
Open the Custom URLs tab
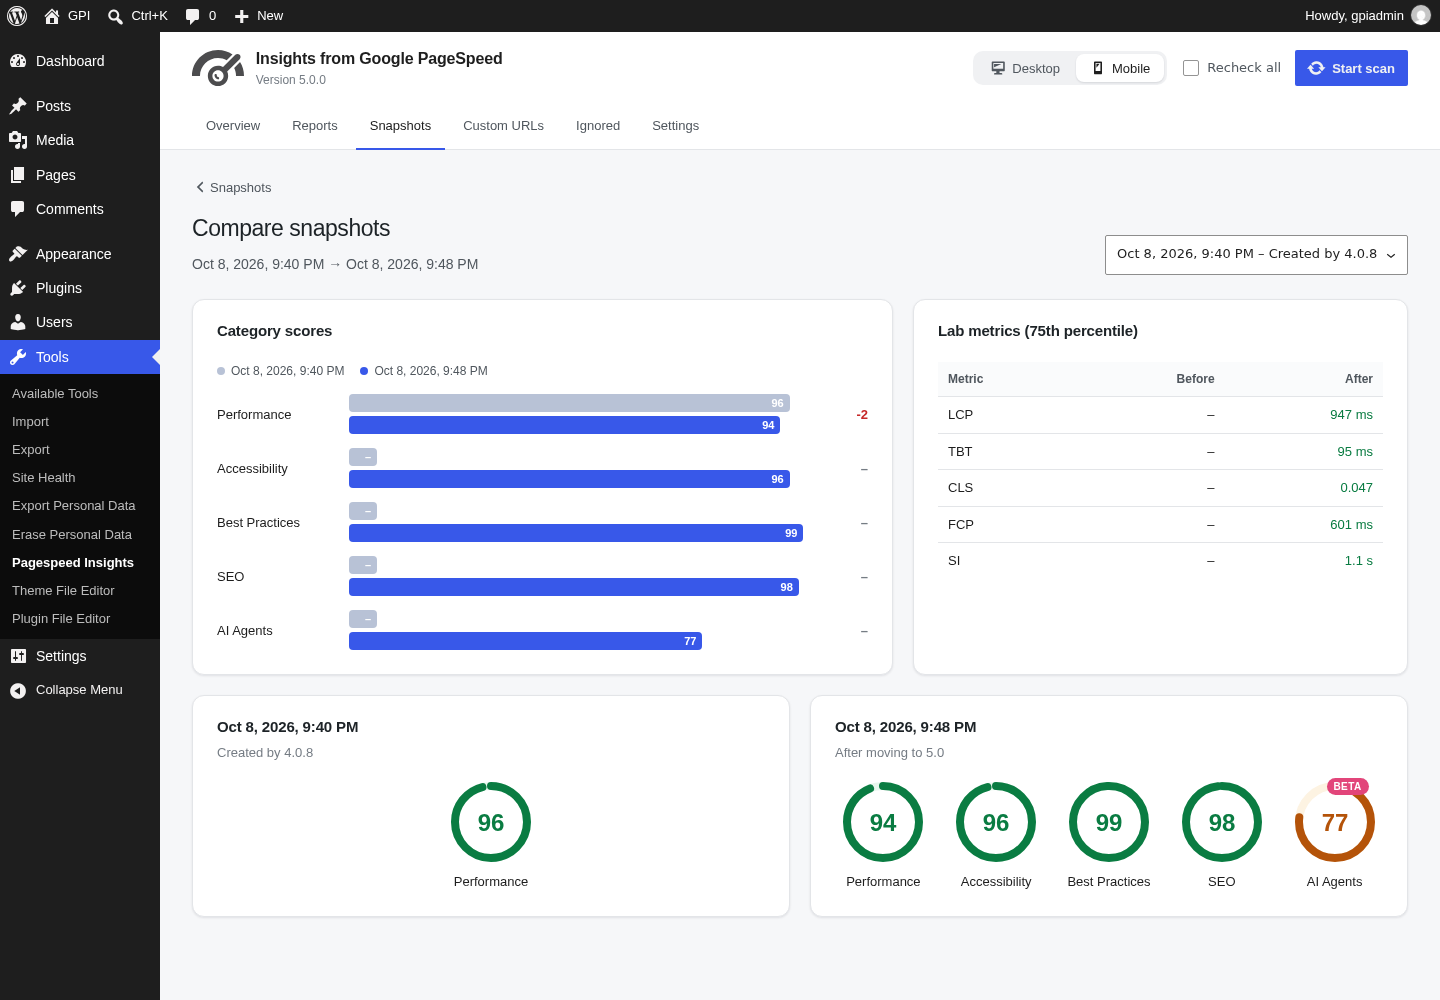point(503,126)
